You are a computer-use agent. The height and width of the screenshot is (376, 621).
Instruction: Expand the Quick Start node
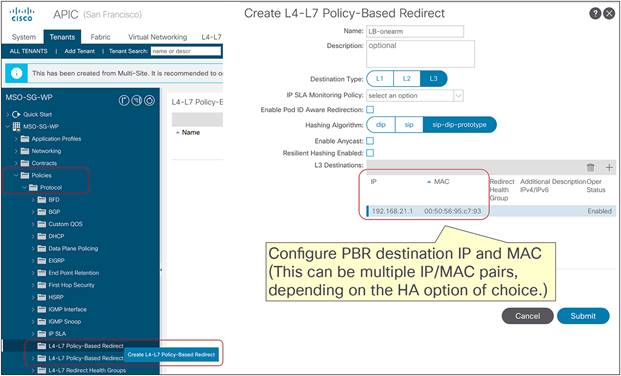(8, 115)
